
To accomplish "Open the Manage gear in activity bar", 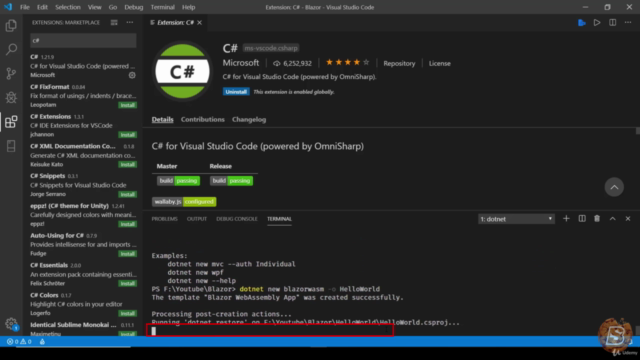I will (x=11, y=324).
